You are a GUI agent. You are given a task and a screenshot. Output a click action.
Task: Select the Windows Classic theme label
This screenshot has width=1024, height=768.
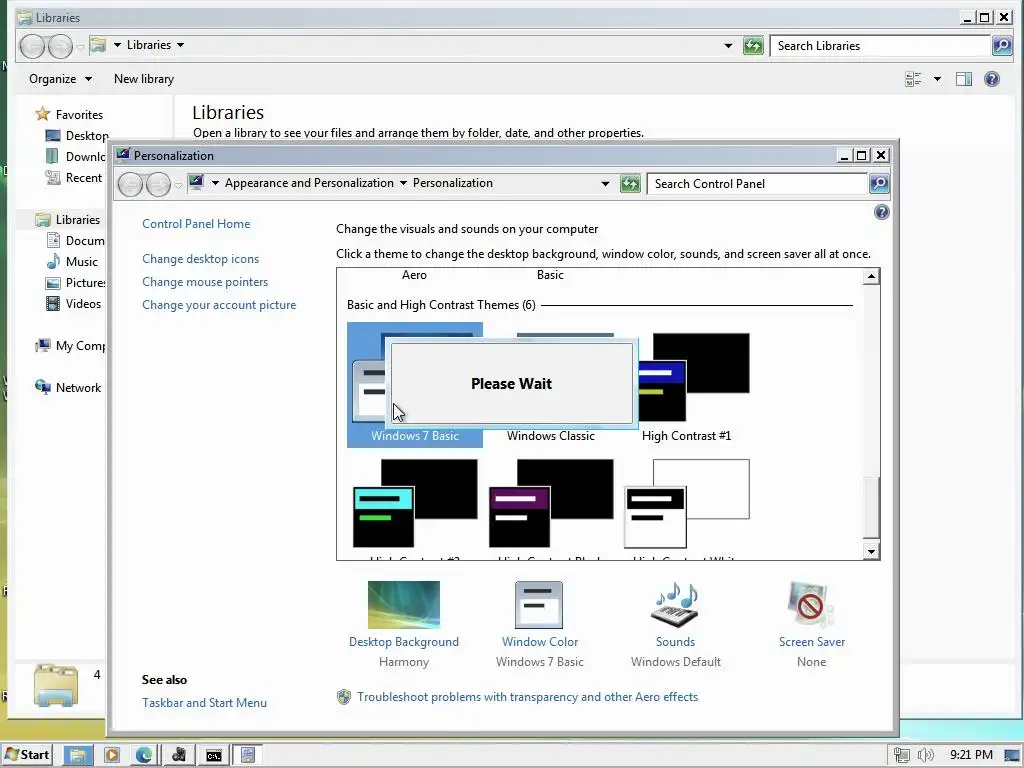coord(551,436)
